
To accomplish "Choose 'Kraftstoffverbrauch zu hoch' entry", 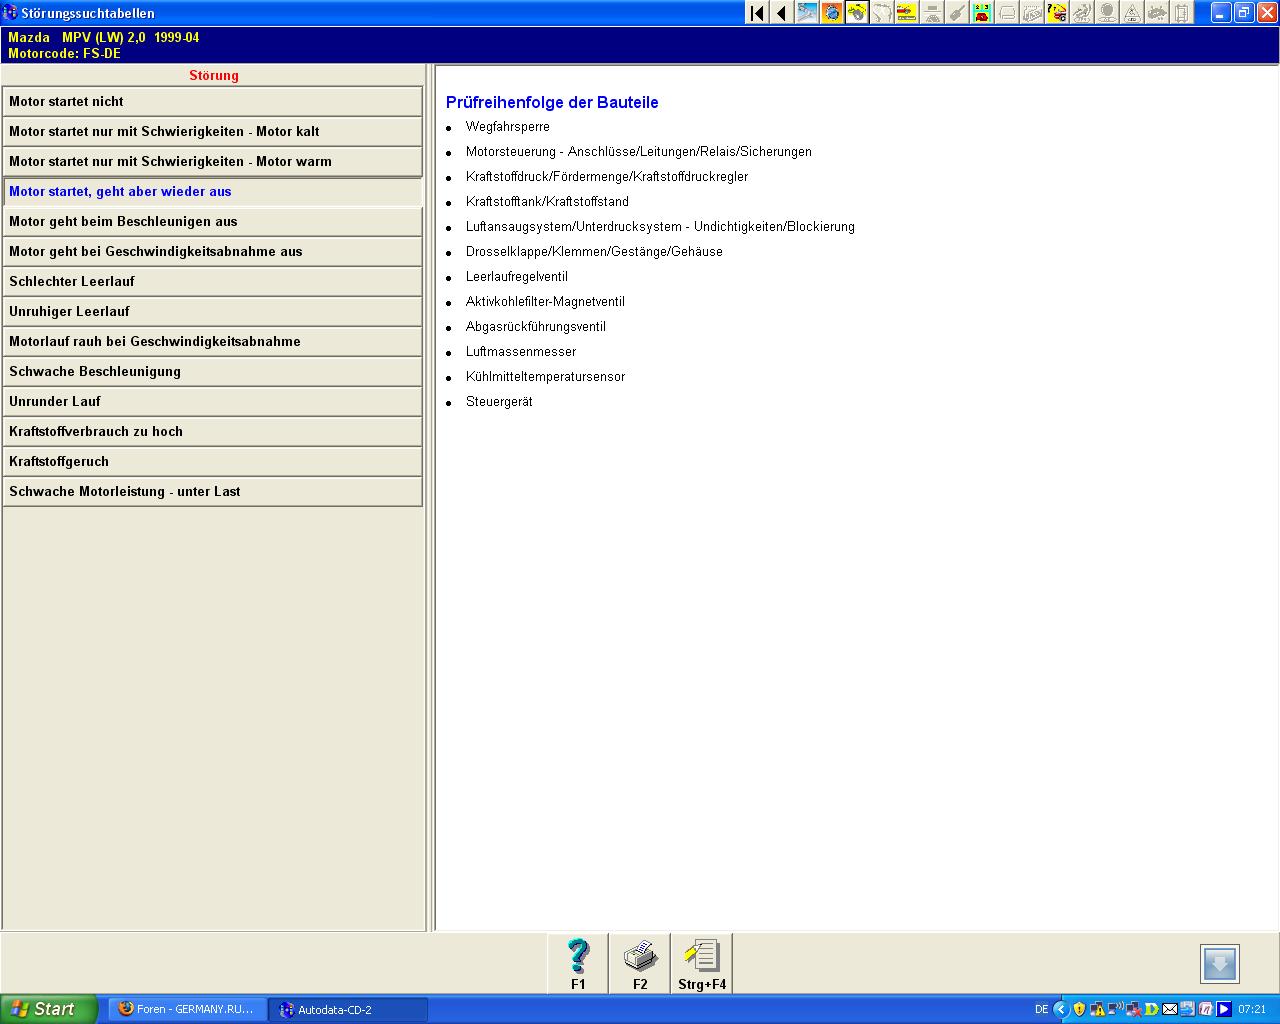I will click(x=212, y=431).
